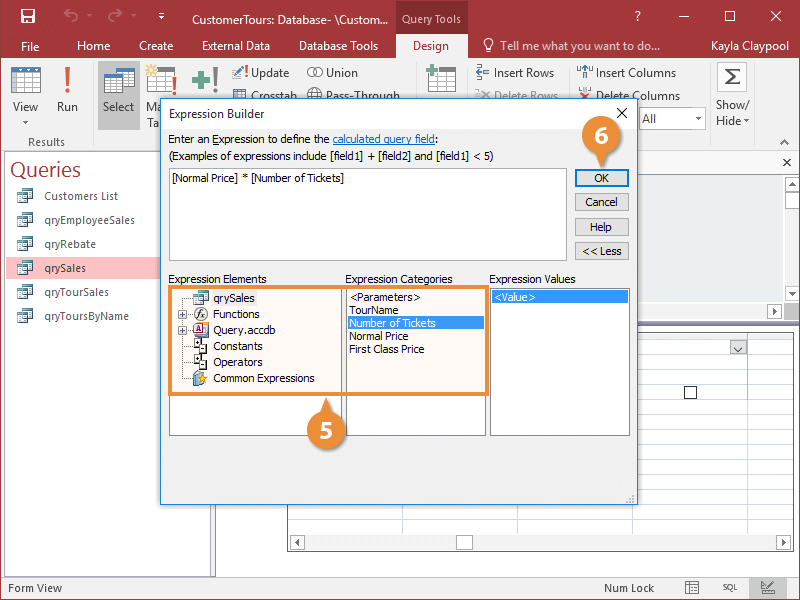Click inside the expression text box

pos(367,214)
